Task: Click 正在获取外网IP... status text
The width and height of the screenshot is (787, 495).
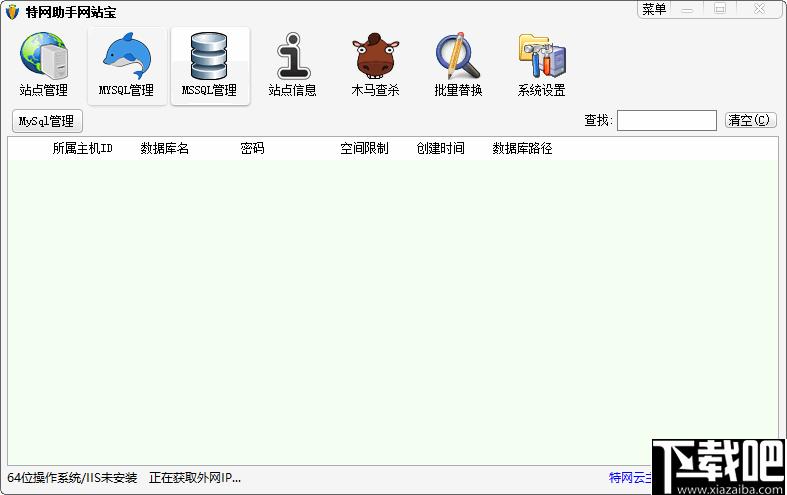Action: (x=195, y=477)
